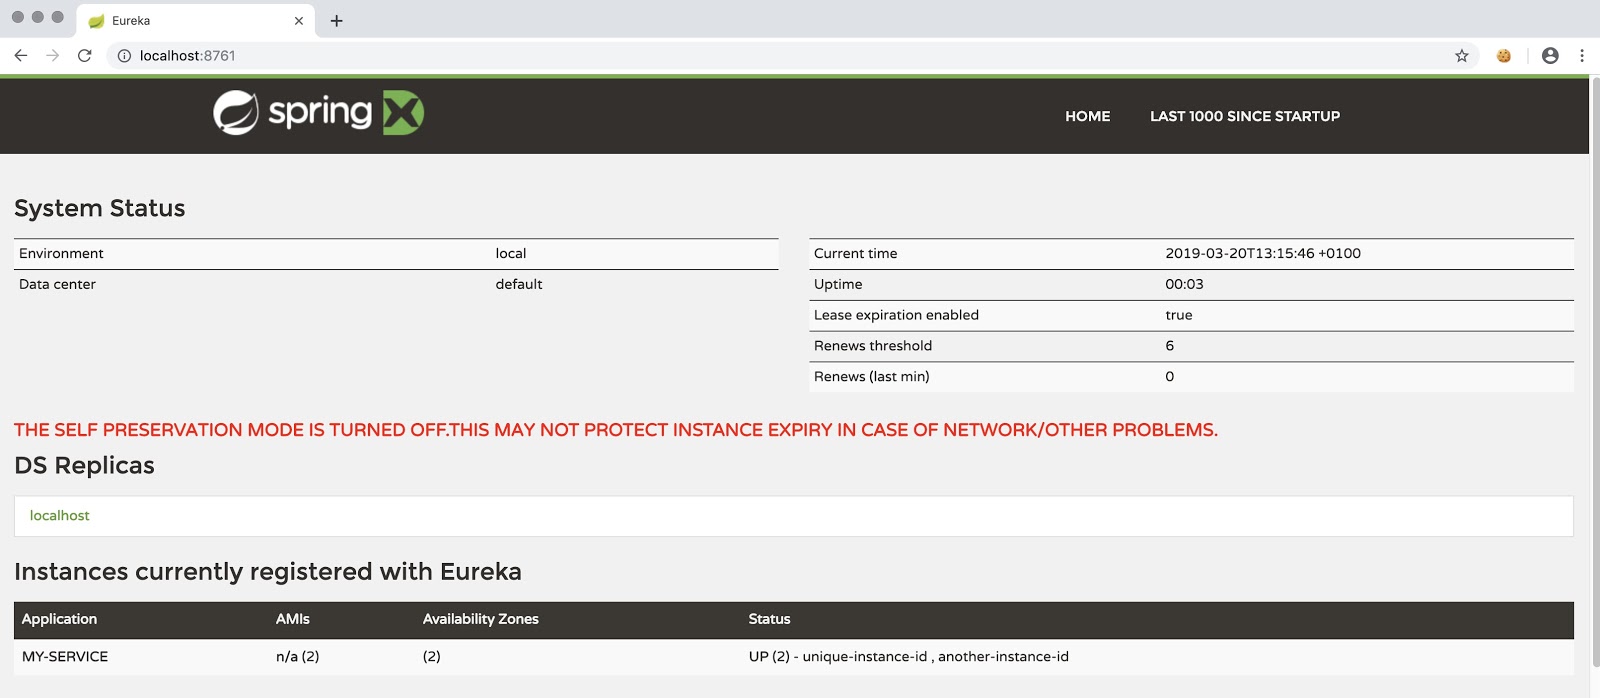Screen dimensions: 1600x698
Task: Click the Uptime value 00:03
Action: point(1184,285)
